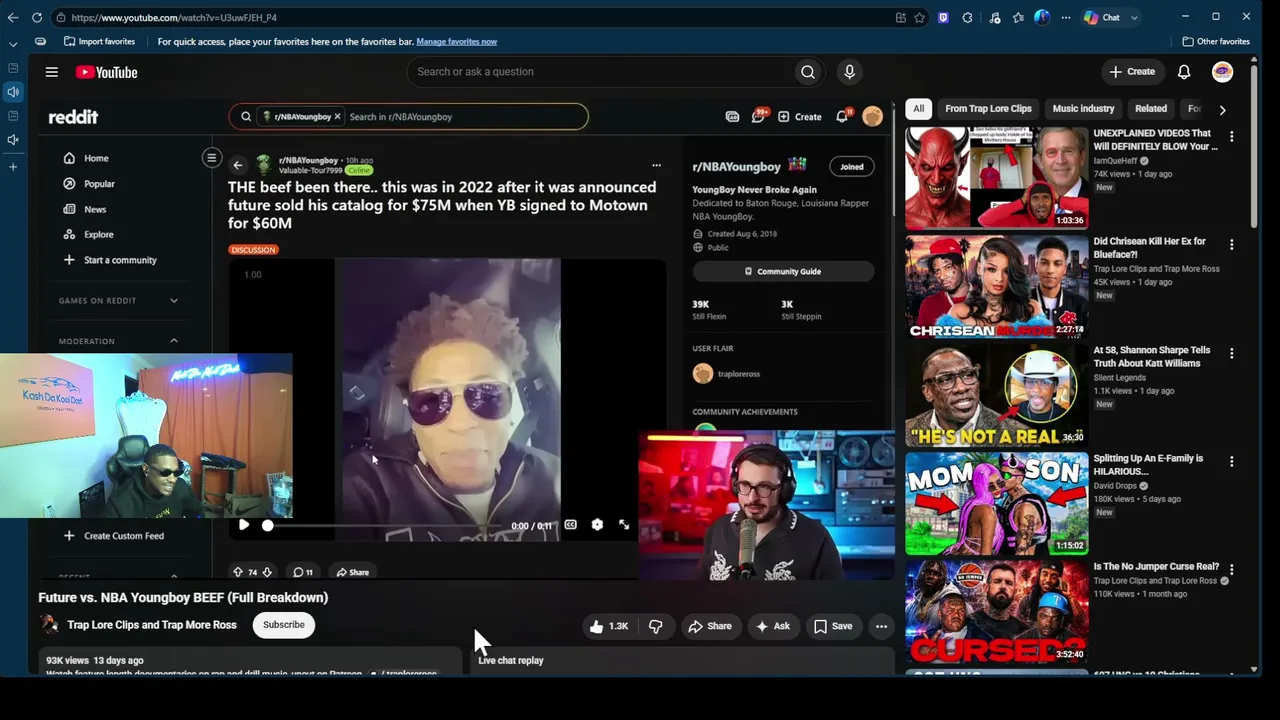Open the YouTube hamburger guide menu
Screen dimensions: 1280x720
(x=51, y=72)
